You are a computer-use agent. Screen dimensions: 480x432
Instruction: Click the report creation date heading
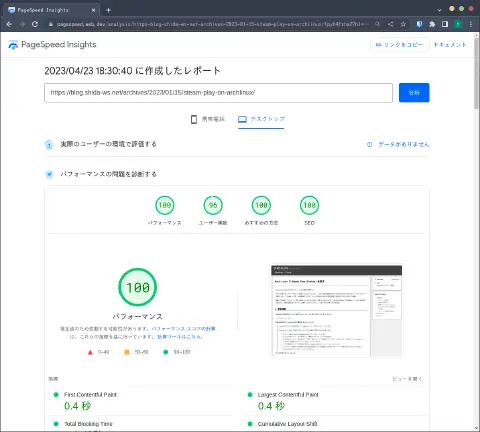tap(132, 71)
